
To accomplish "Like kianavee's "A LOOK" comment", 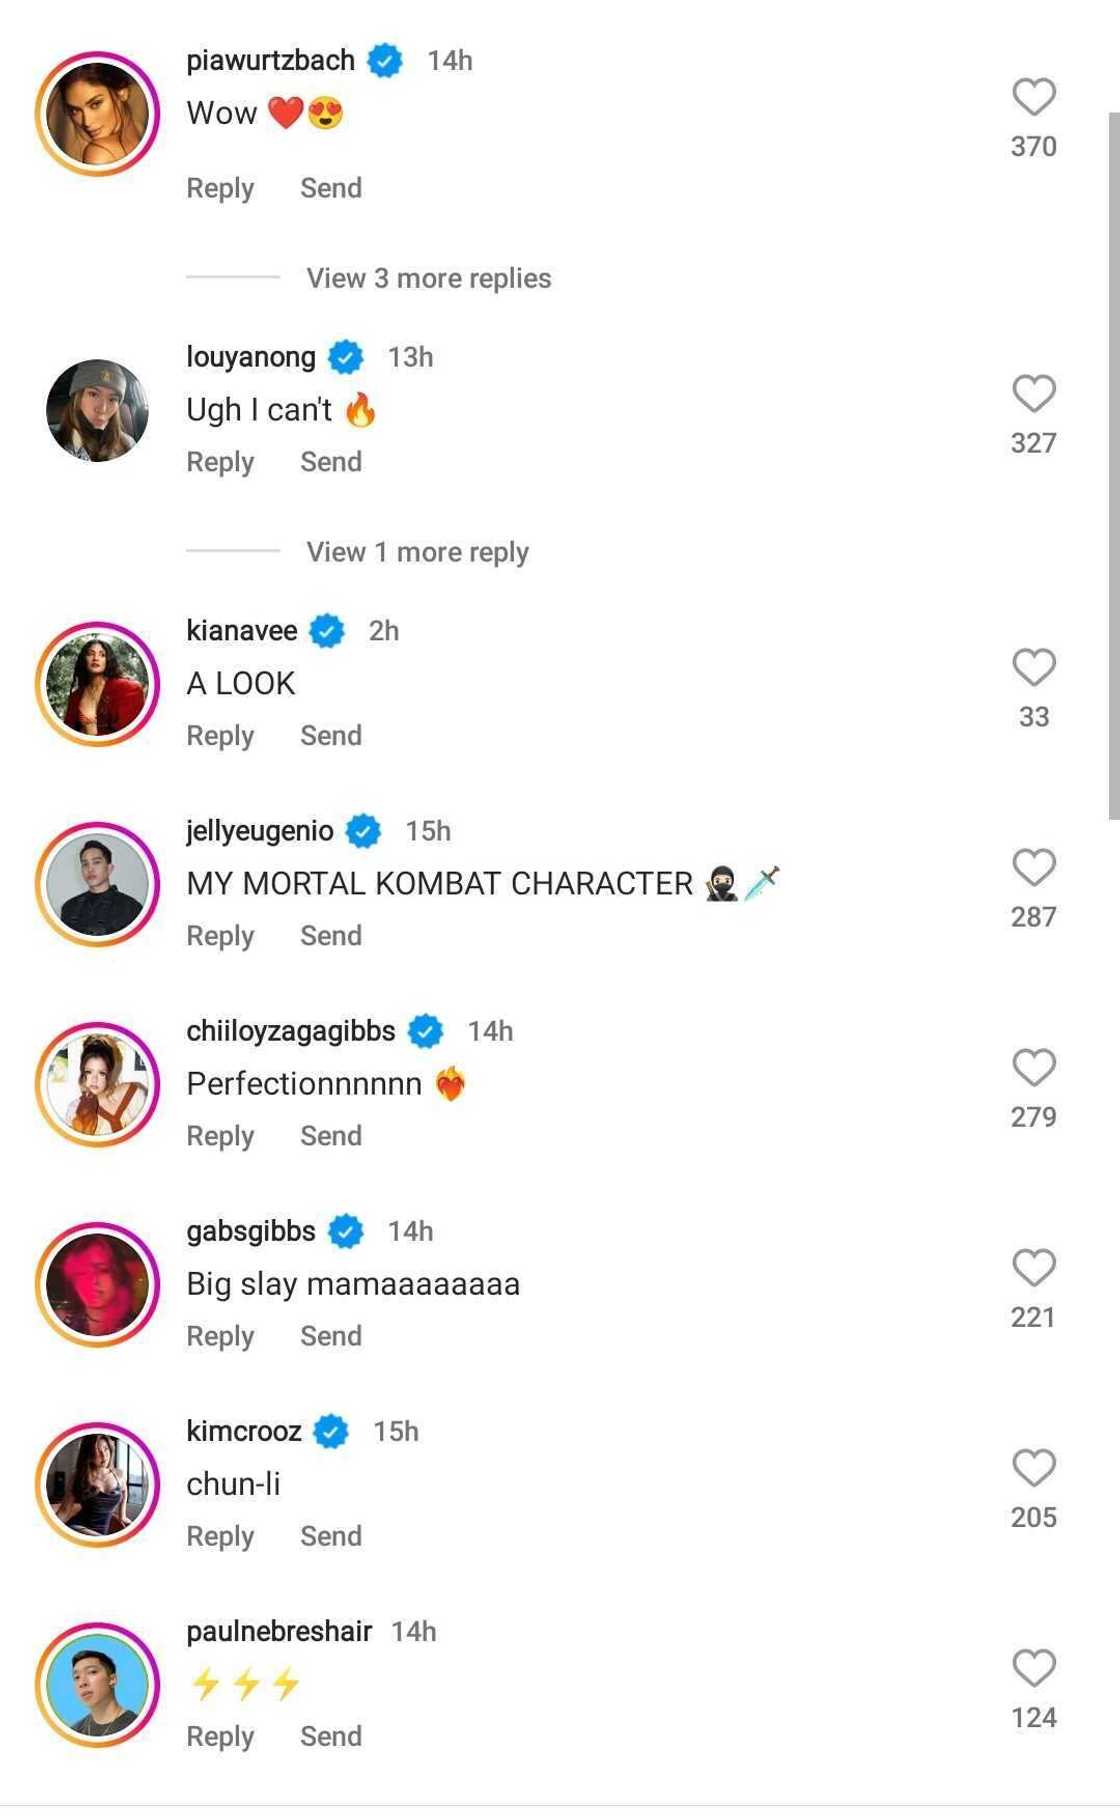I will click(1033, 668).
